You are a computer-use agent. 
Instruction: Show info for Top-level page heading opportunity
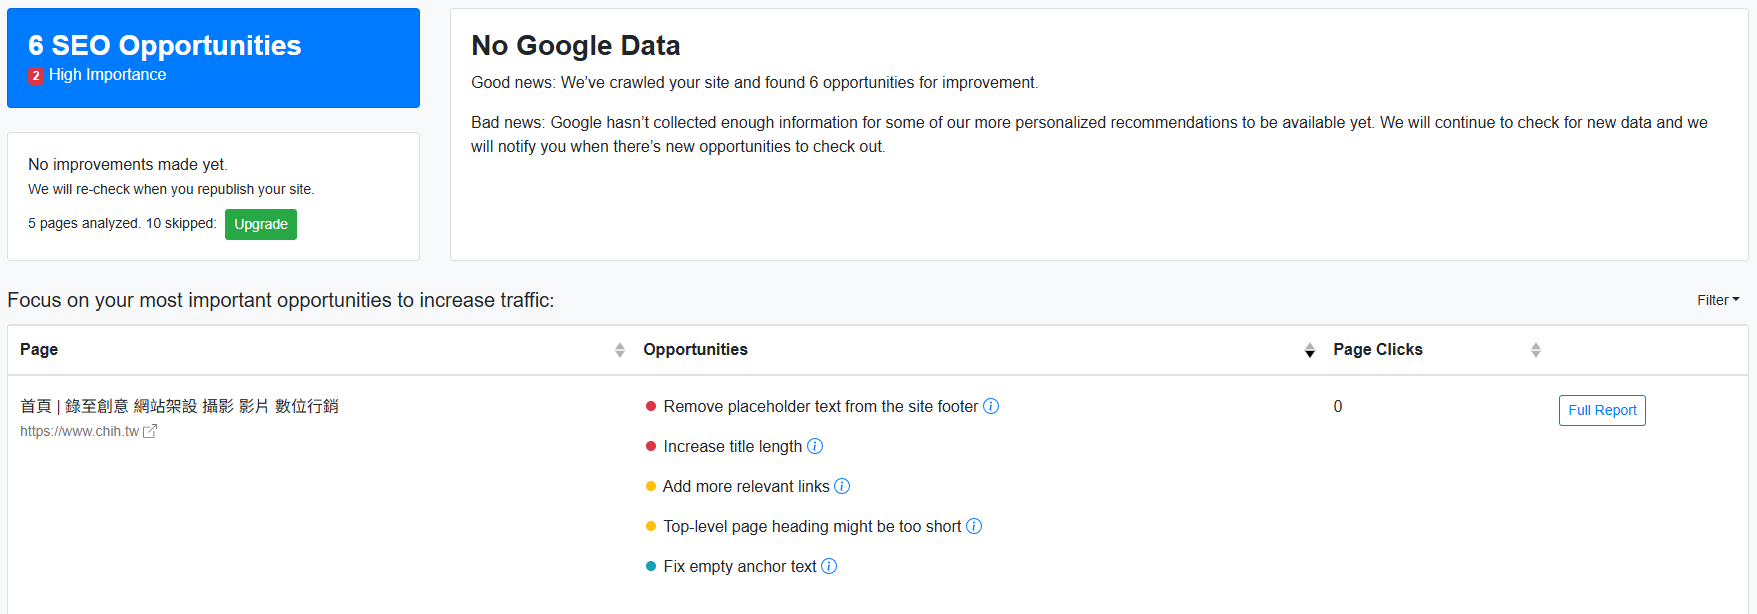tap(974, 526)
